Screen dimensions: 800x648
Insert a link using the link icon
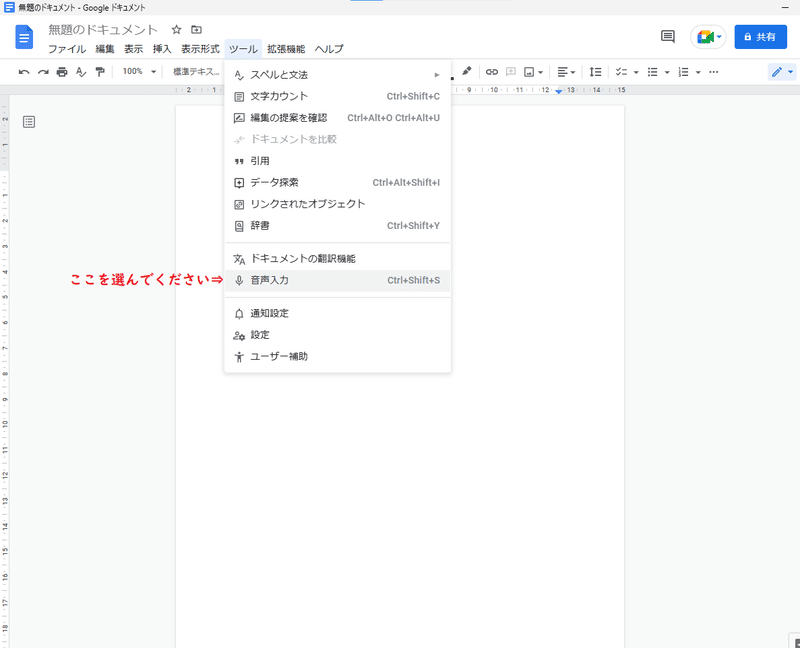click(x=491, y=71)
